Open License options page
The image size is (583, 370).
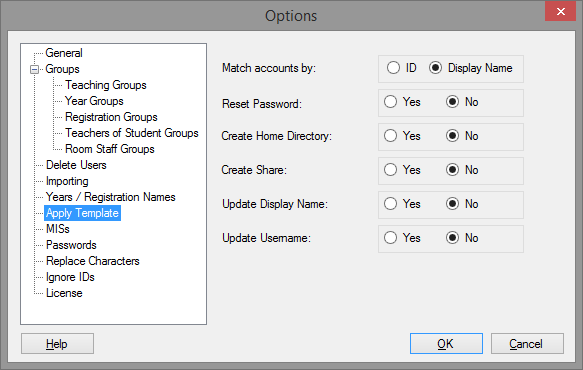pos(64,293)
